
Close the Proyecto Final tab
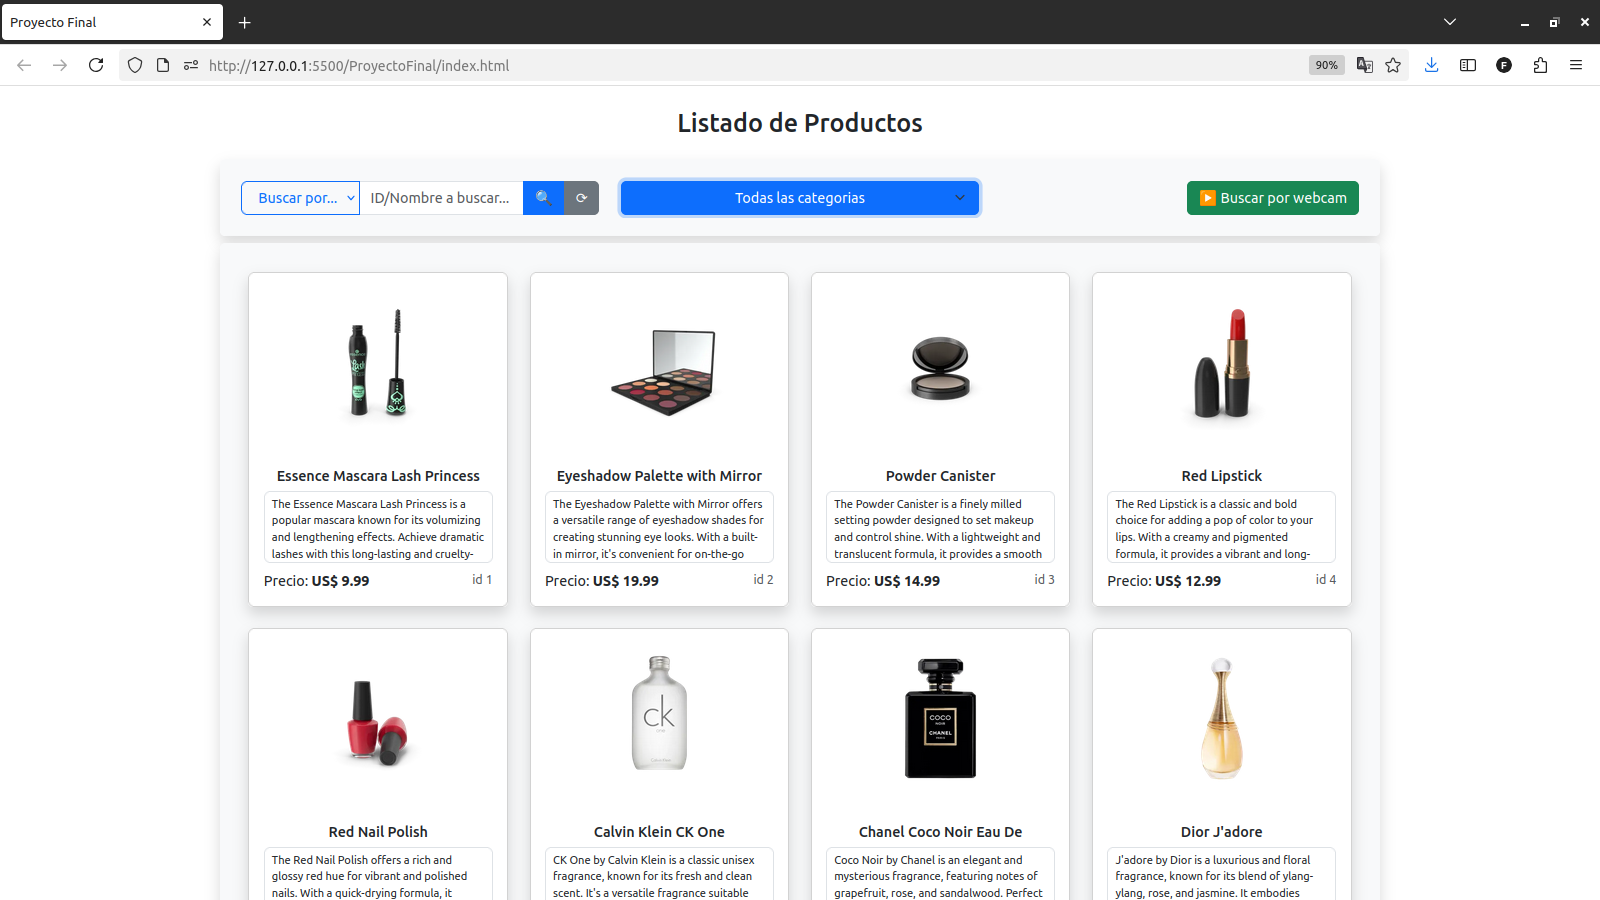pyautogui.click(x=207, y=22)
